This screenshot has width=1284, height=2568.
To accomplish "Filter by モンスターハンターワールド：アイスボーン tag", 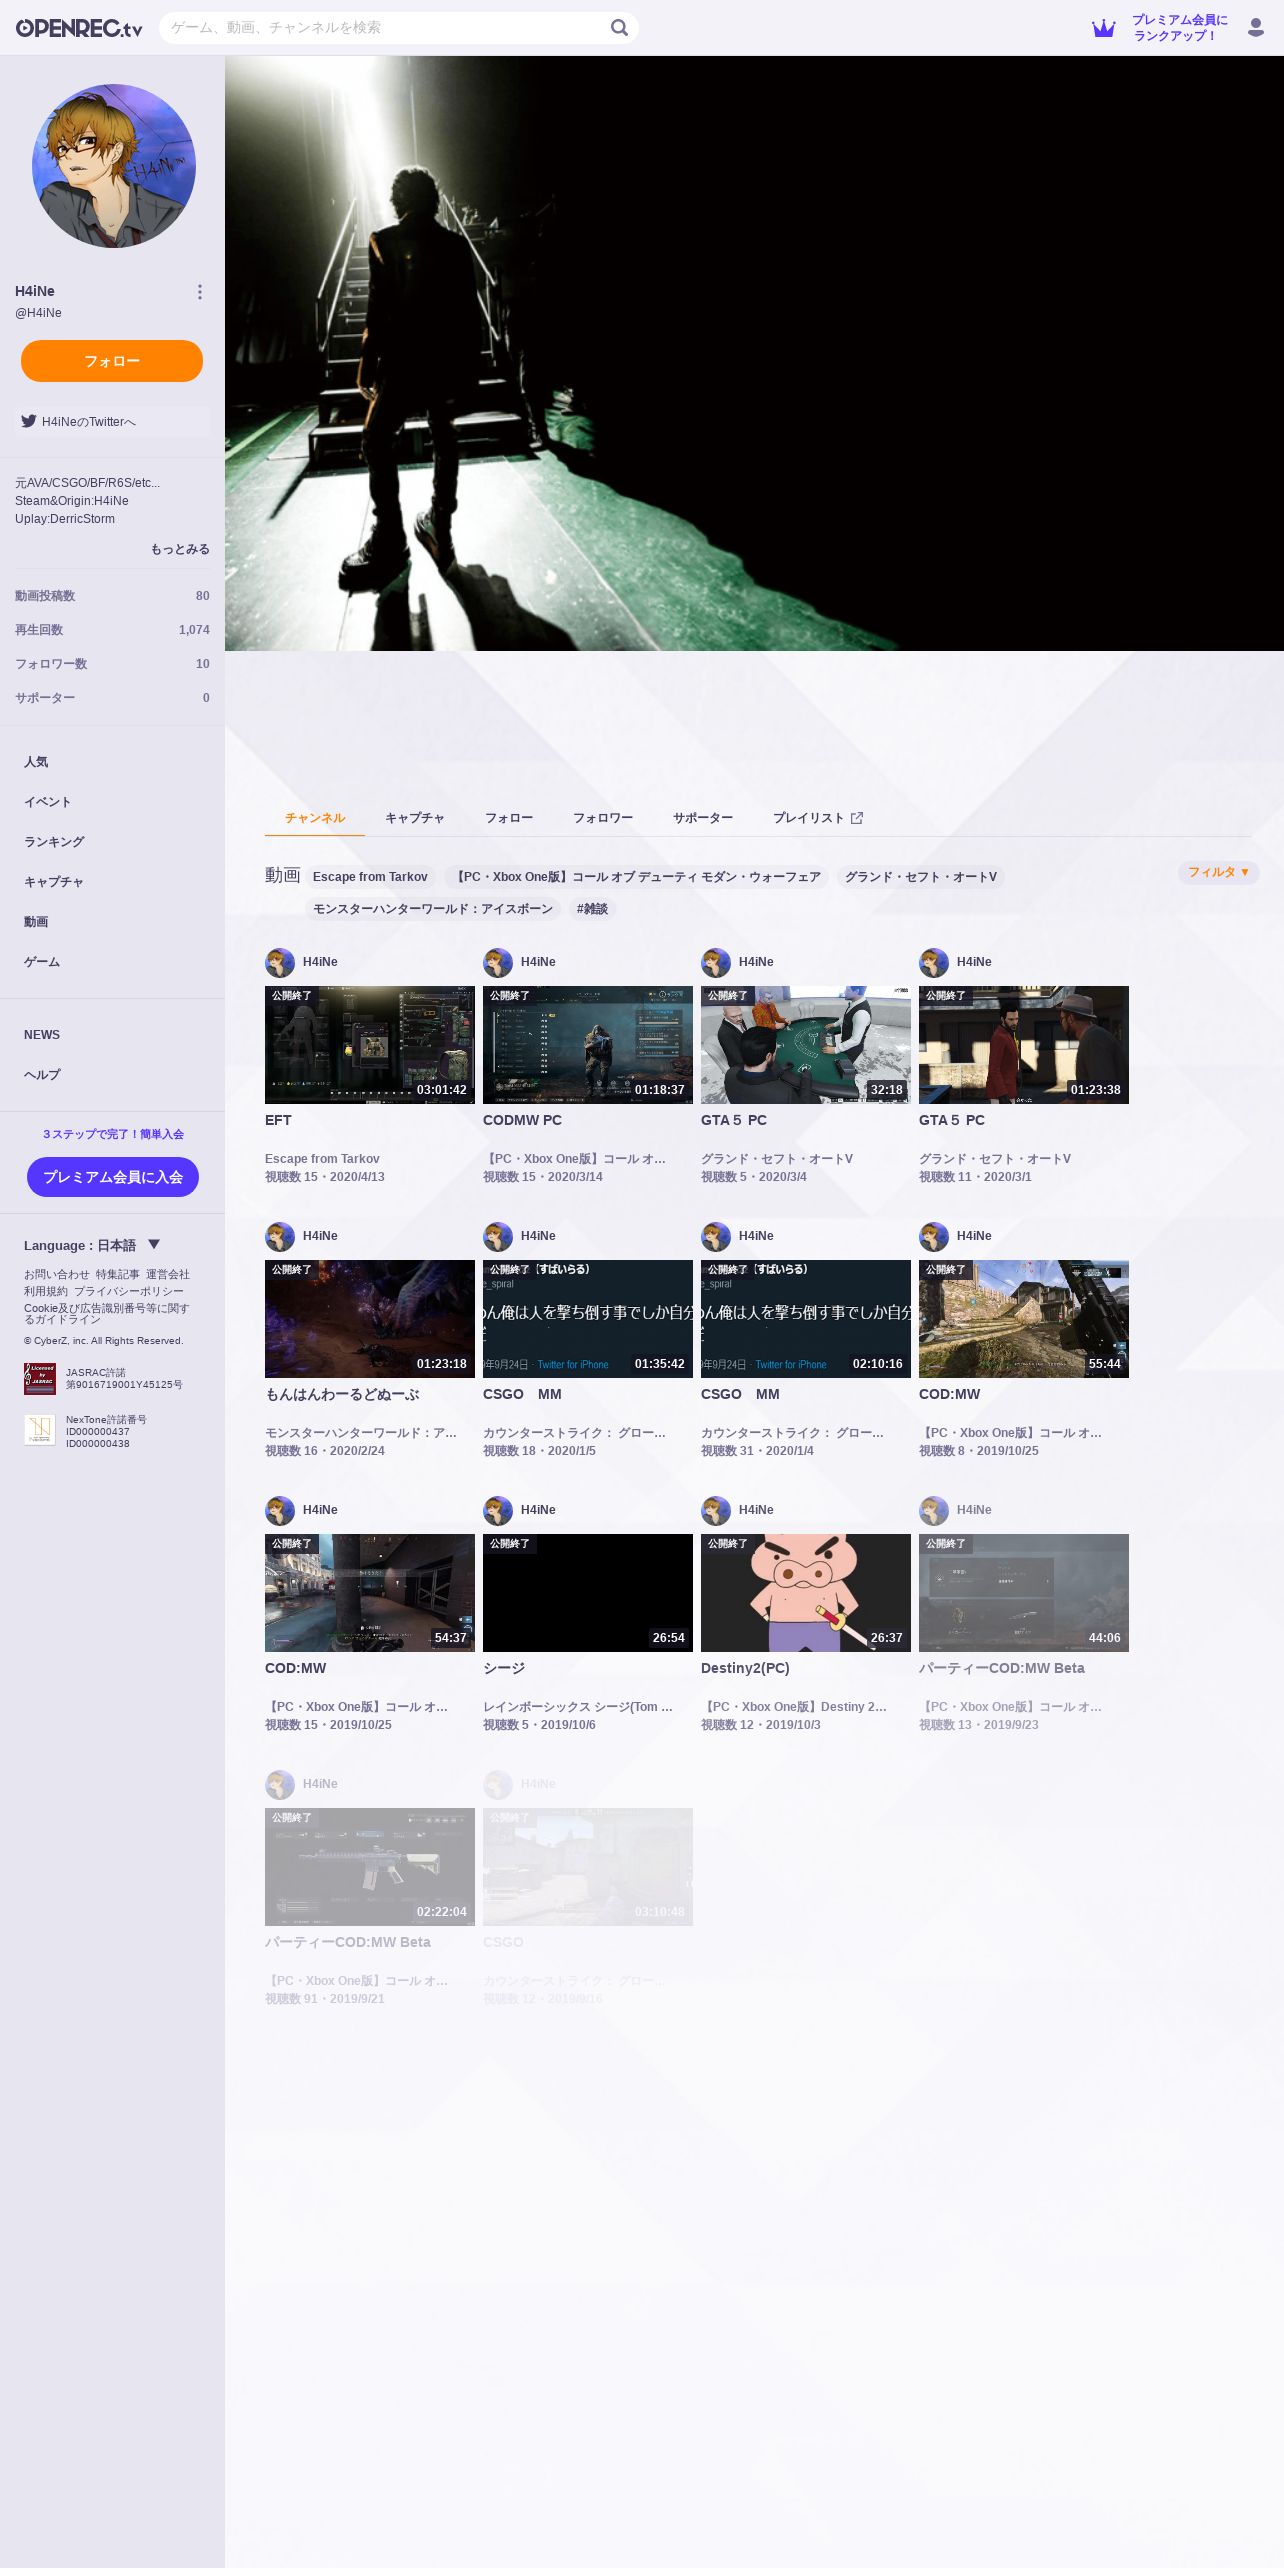I will [x=433, y=909].
